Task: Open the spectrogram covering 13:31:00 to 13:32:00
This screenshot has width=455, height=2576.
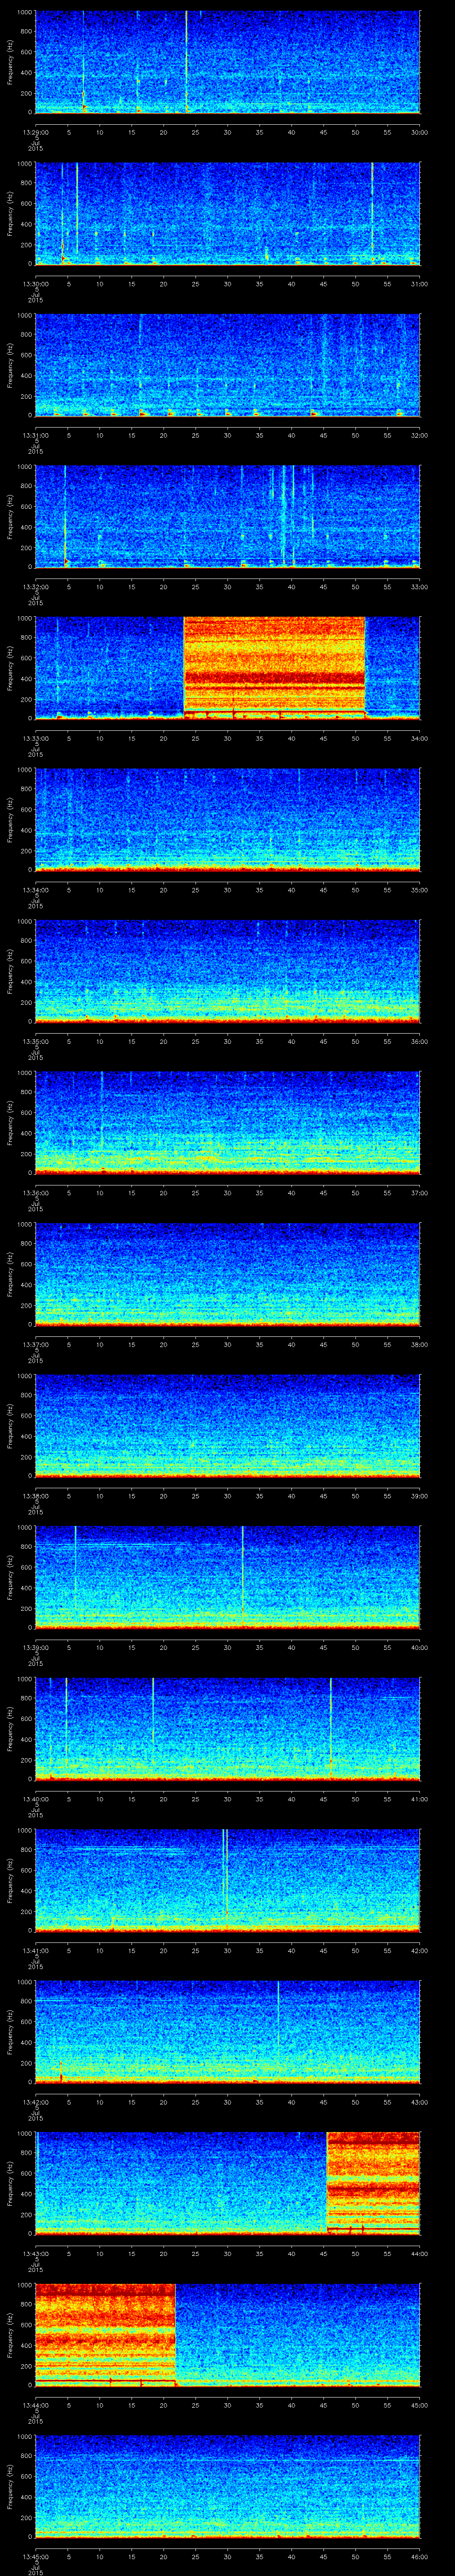Action: click(227, 365)
